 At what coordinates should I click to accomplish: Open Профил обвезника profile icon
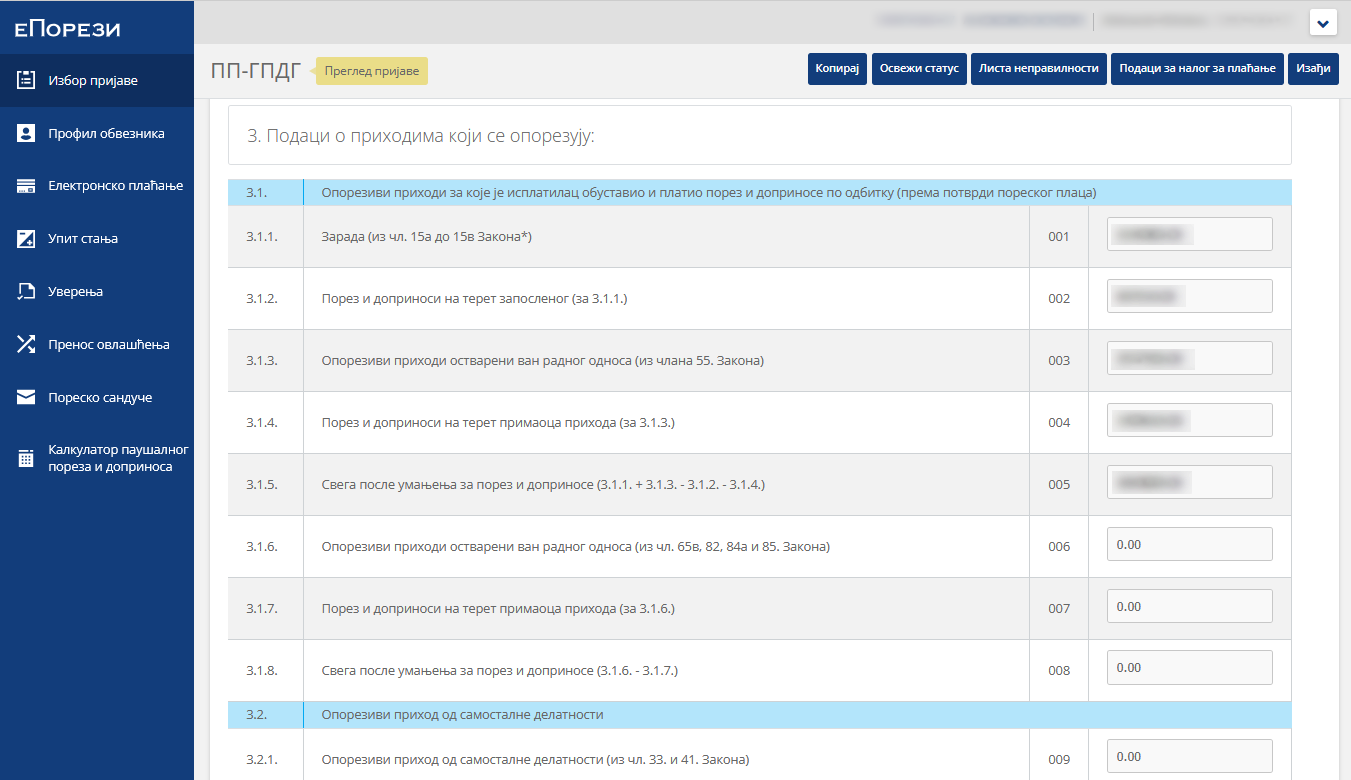click(x=27, y=133)
